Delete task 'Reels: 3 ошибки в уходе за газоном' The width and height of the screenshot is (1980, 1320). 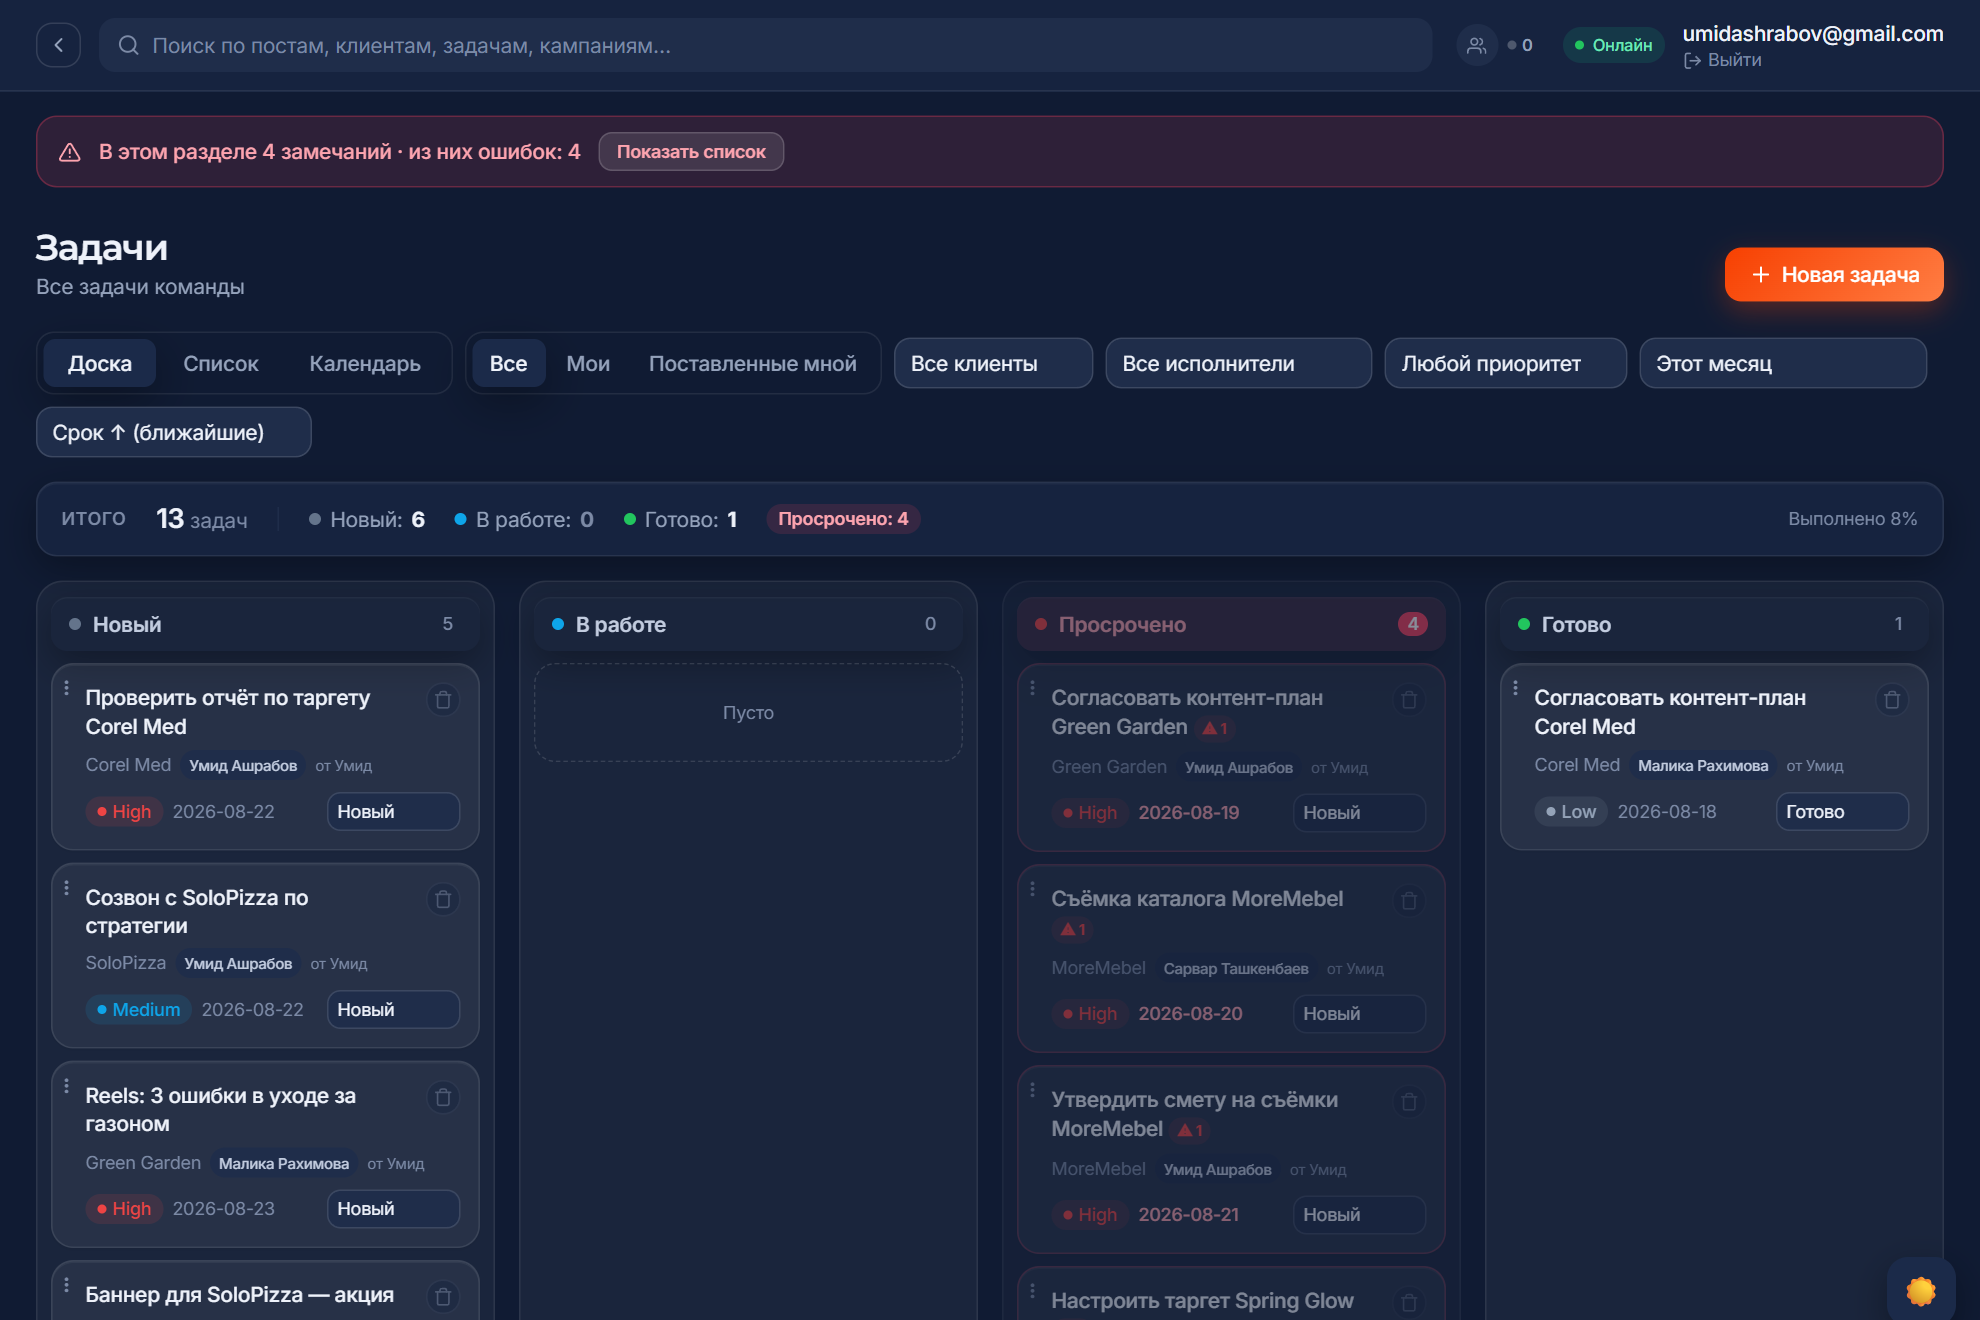click(x=443, y=1098)
